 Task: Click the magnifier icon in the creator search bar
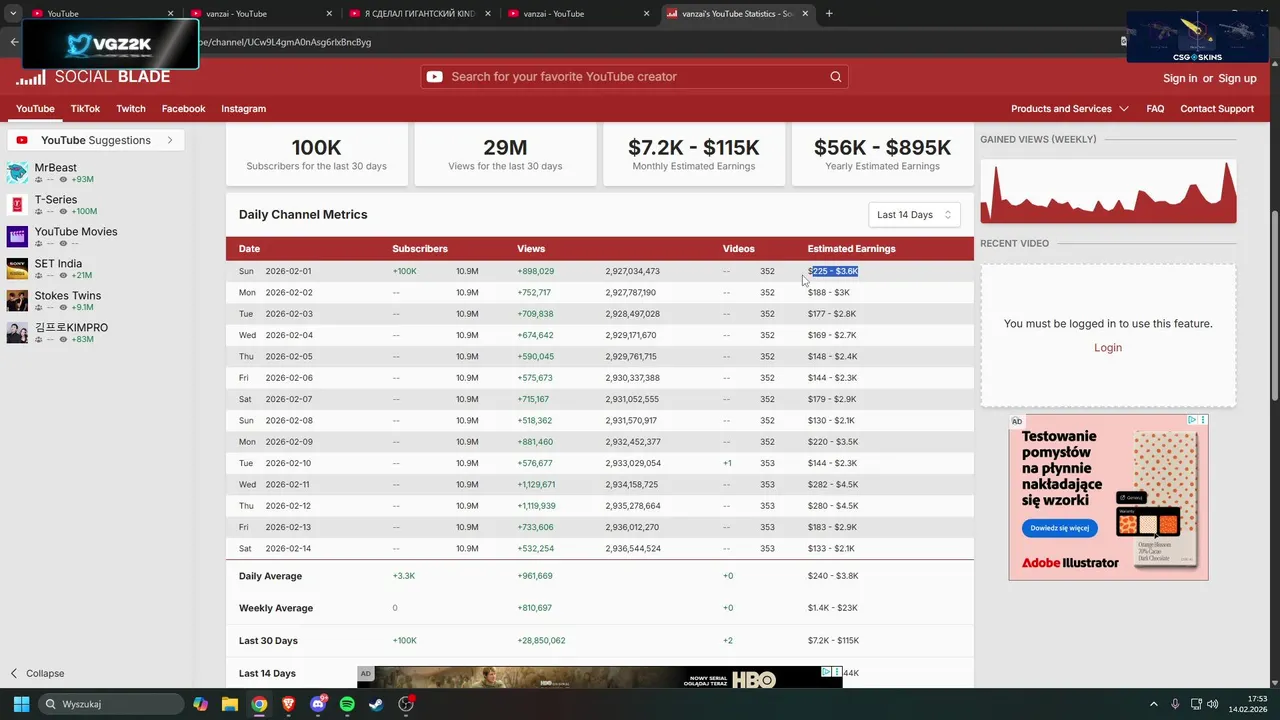pos(836,77)
